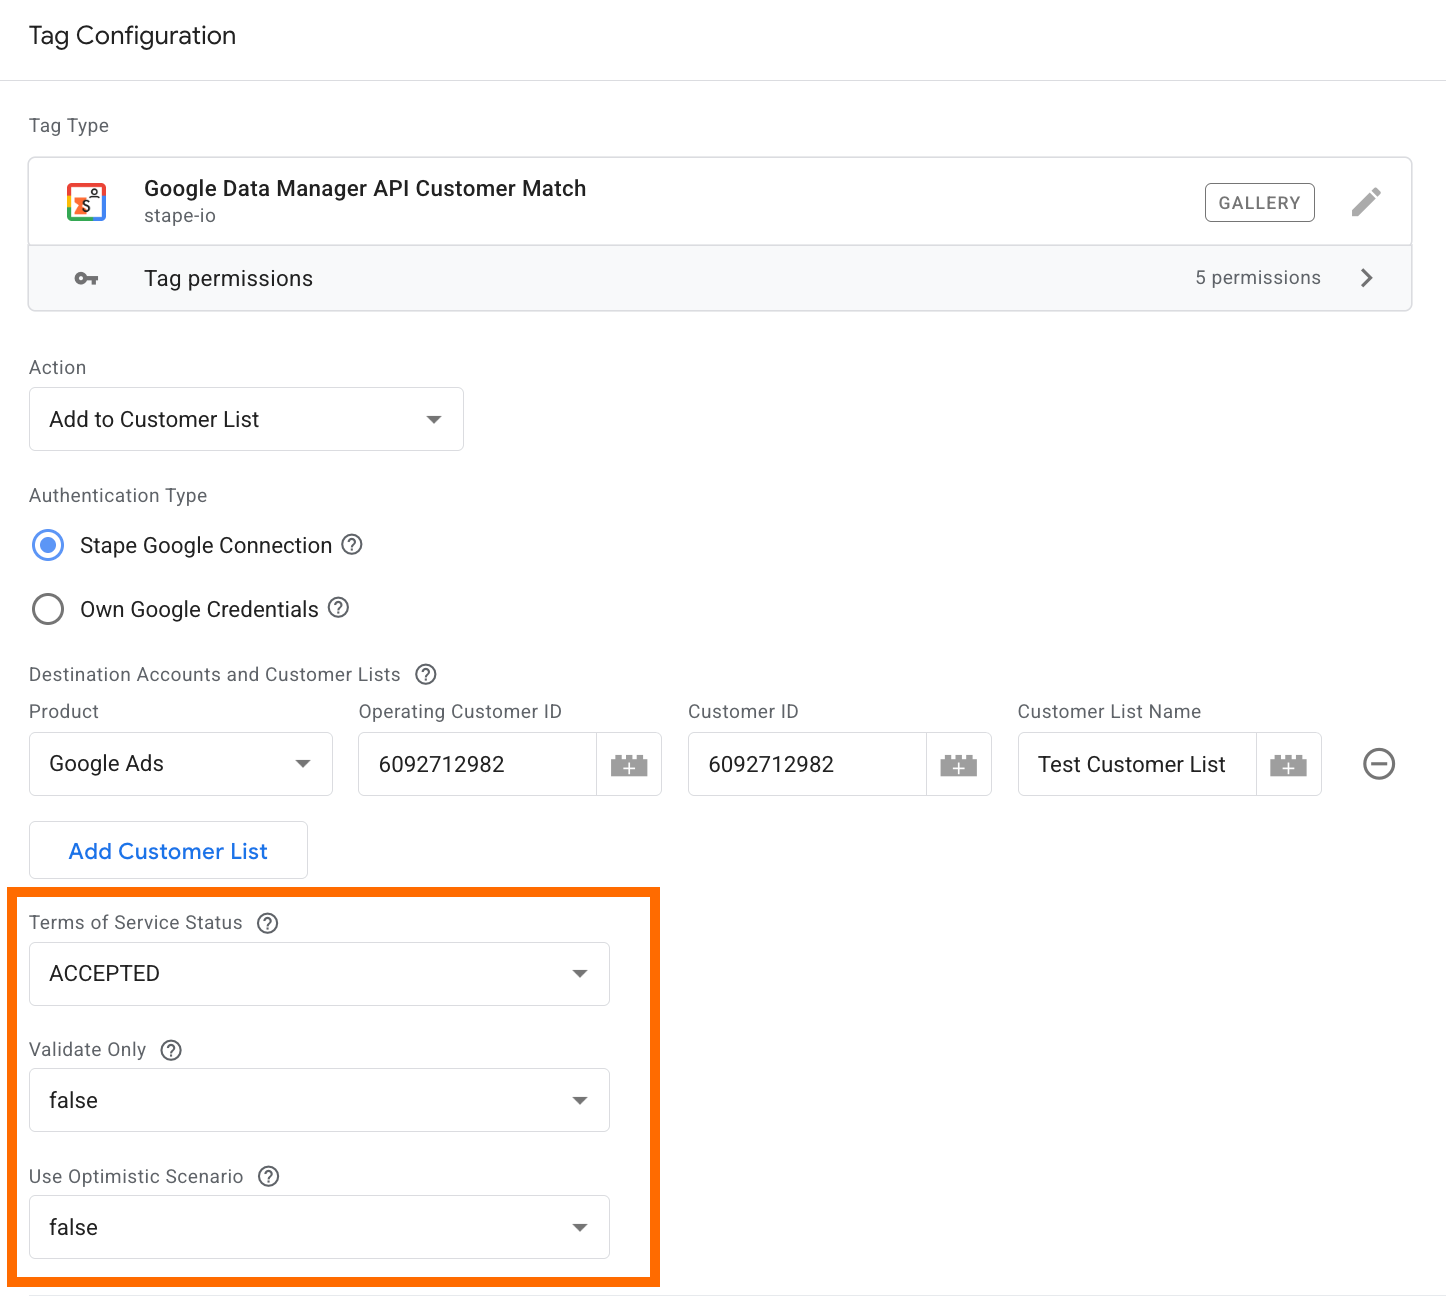
Task: Click the GALLERY badge button
Action: (1260, 202)
